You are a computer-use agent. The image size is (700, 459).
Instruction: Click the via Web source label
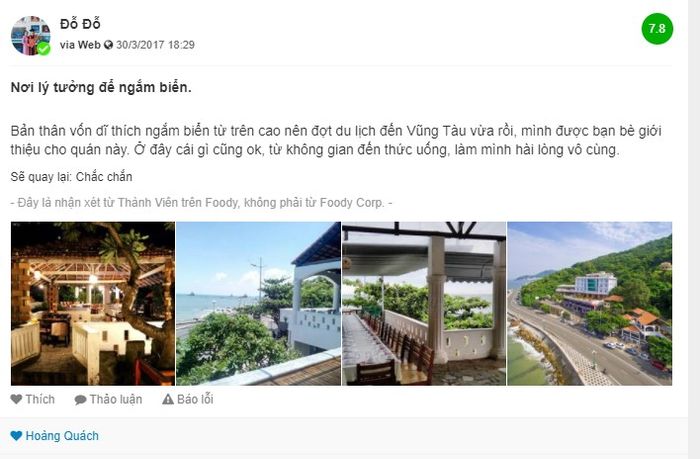[80, 45]
